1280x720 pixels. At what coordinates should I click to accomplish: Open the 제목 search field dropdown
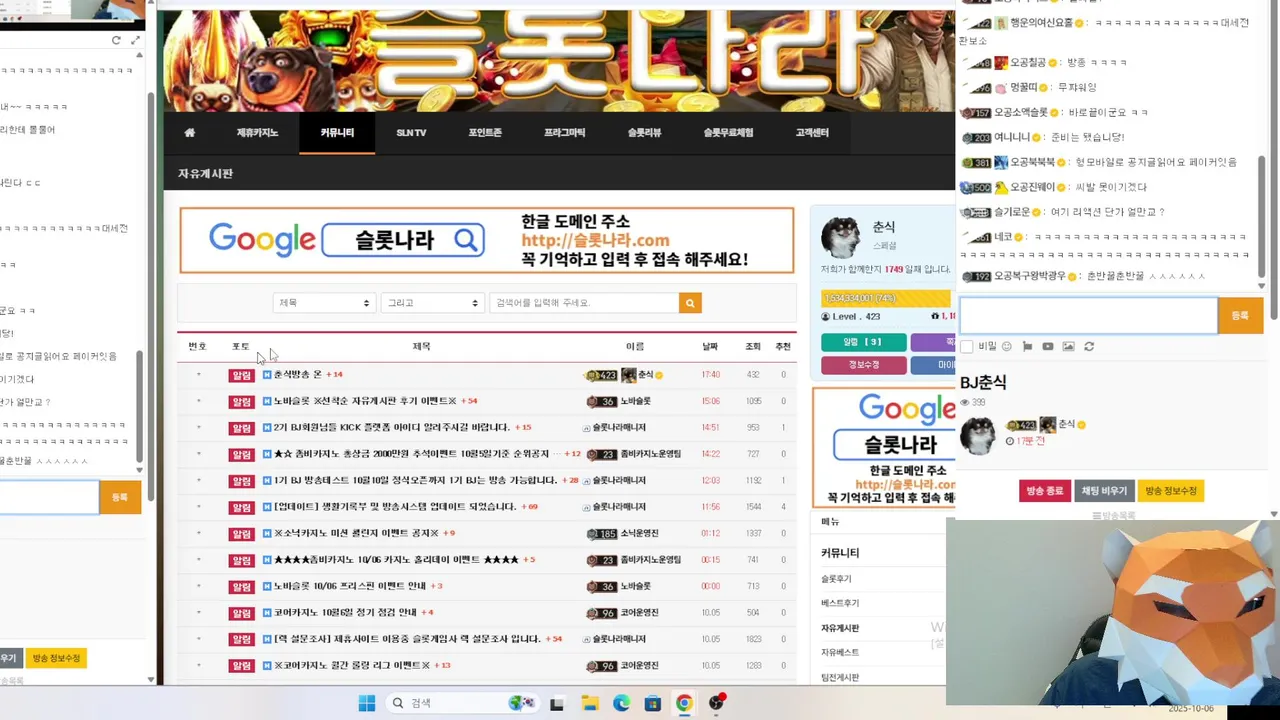click(324, 303)
